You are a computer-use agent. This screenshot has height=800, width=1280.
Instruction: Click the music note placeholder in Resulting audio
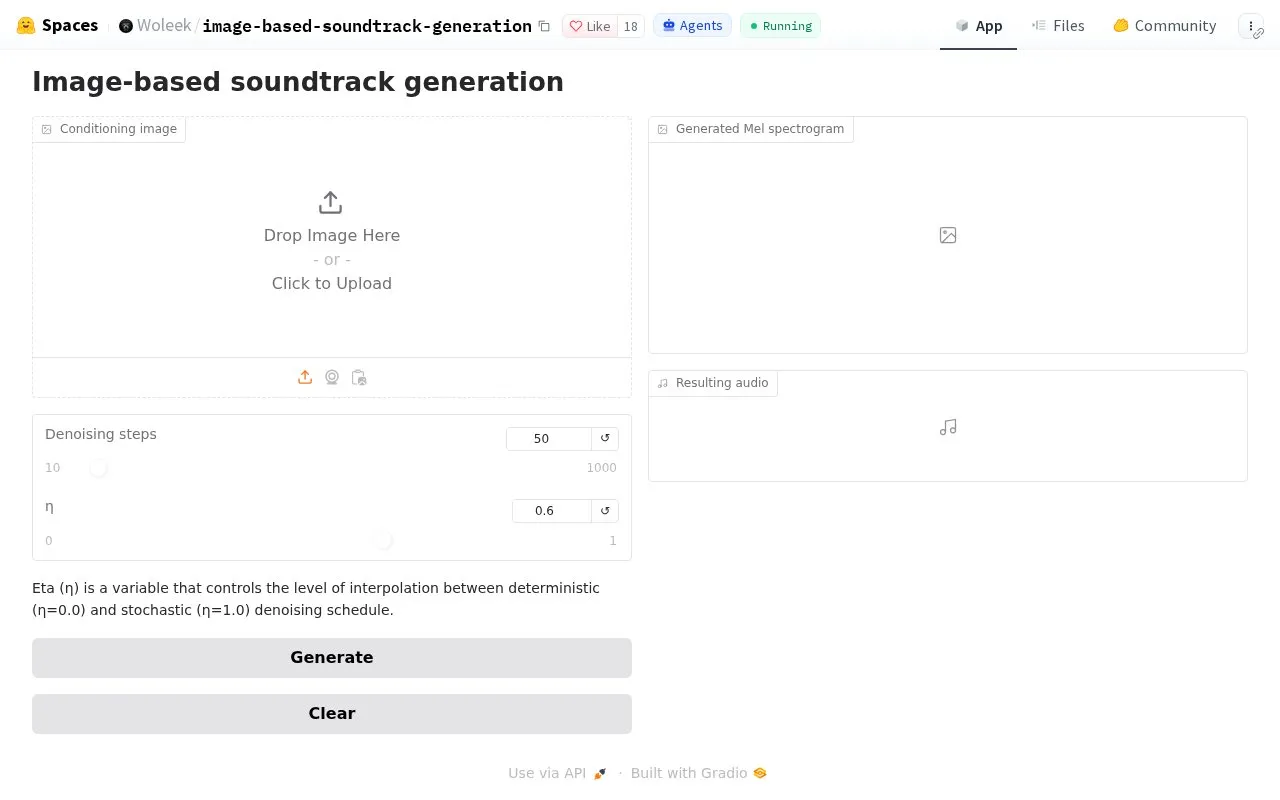tap(948, 427)
